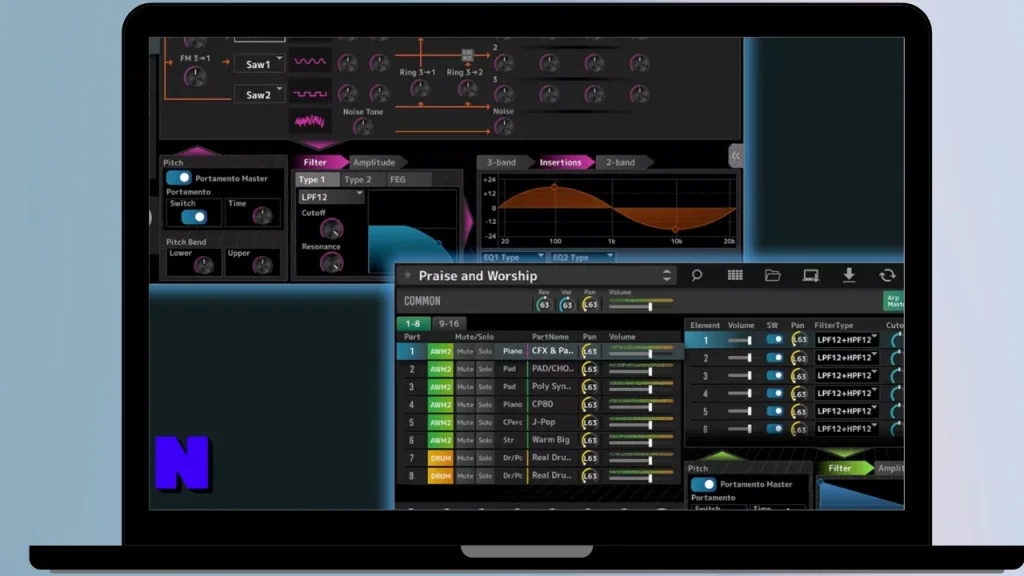The width and height of the screenshot is (1024, 576).
Task: Adjust the Element 2 volume slider
Action: 741,358
